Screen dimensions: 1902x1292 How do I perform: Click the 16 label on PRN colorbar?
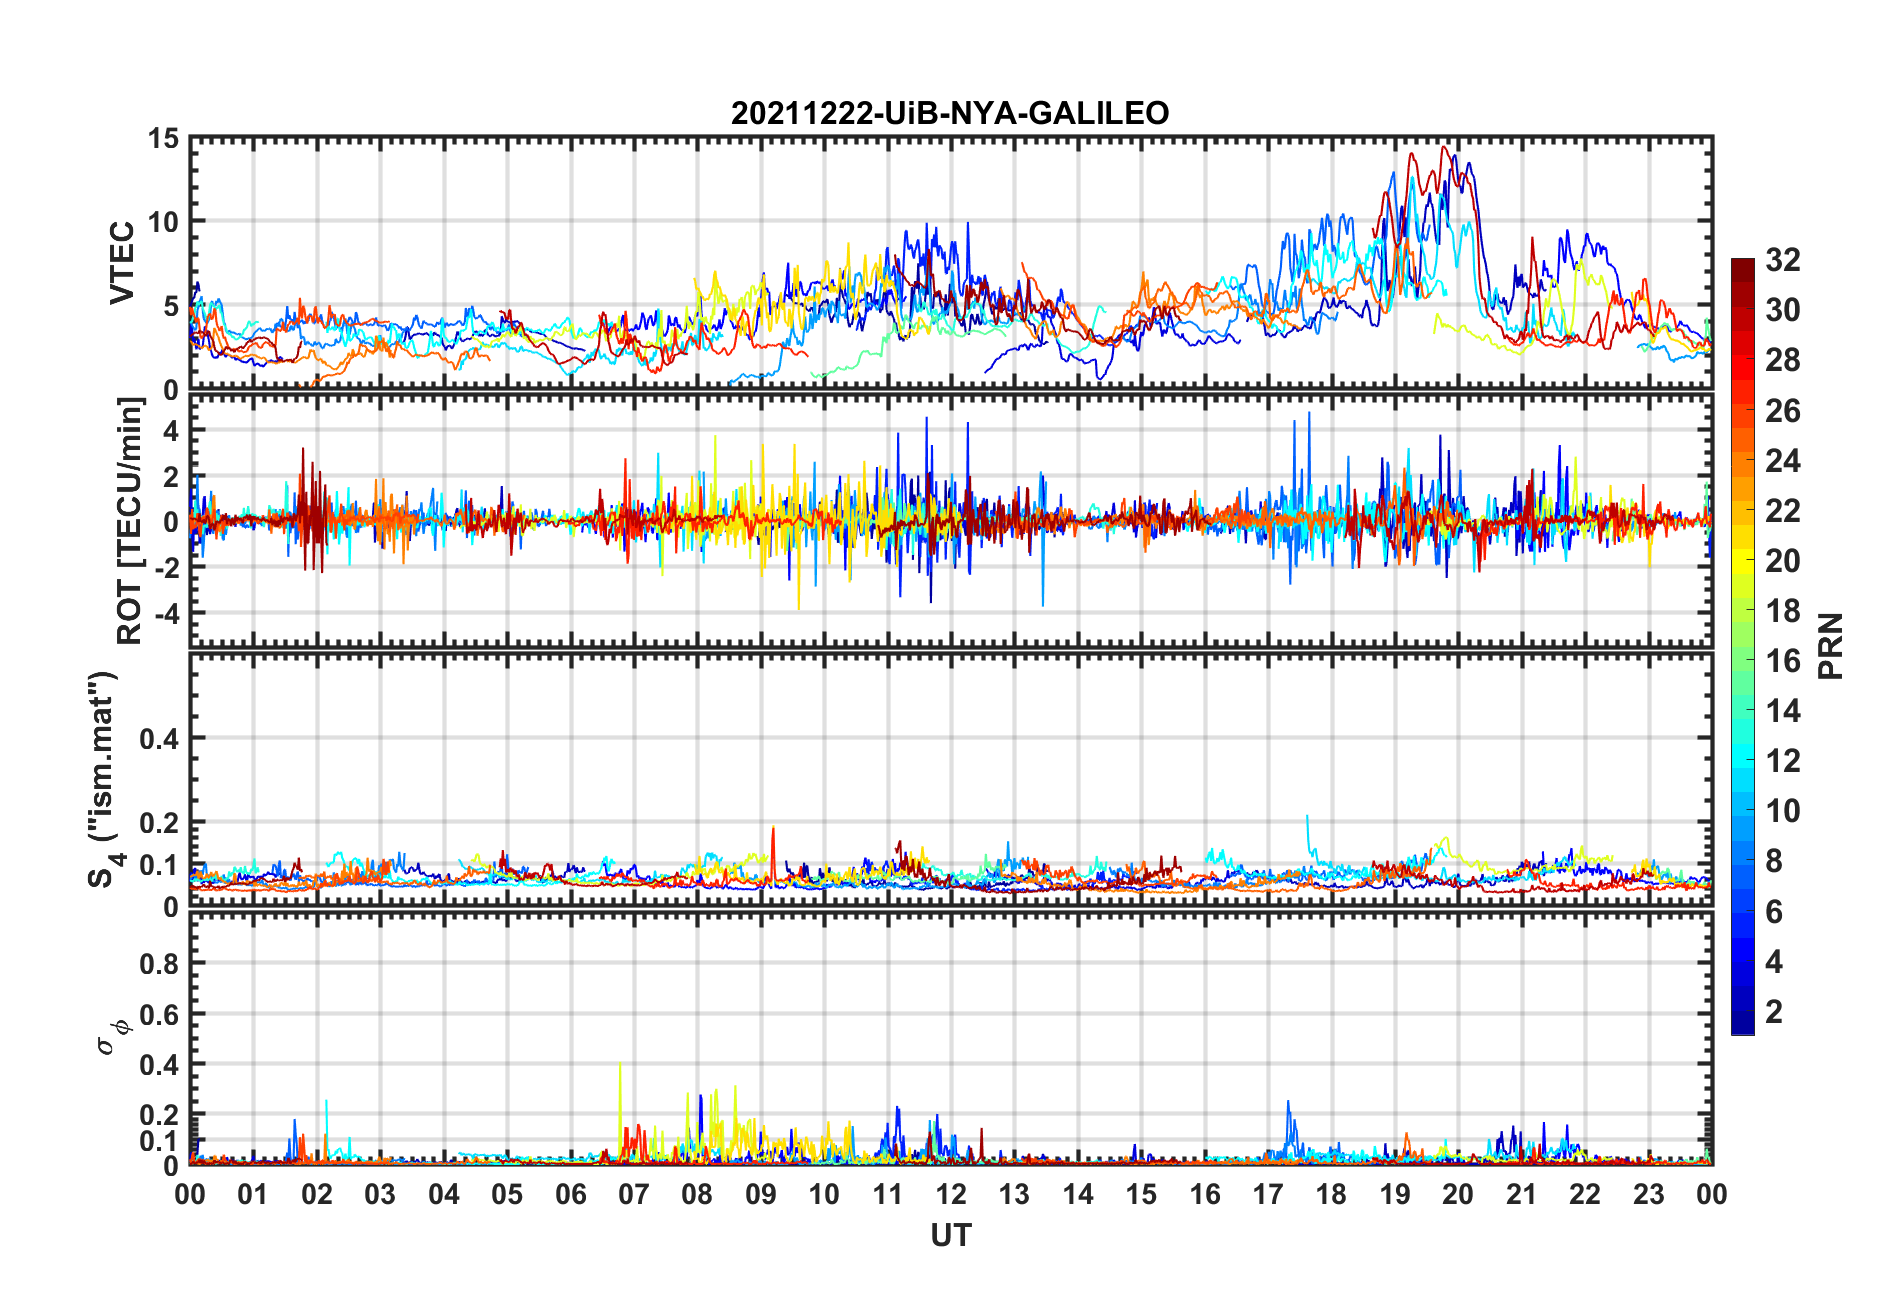pyautogui.click(x=1783, y=661)
